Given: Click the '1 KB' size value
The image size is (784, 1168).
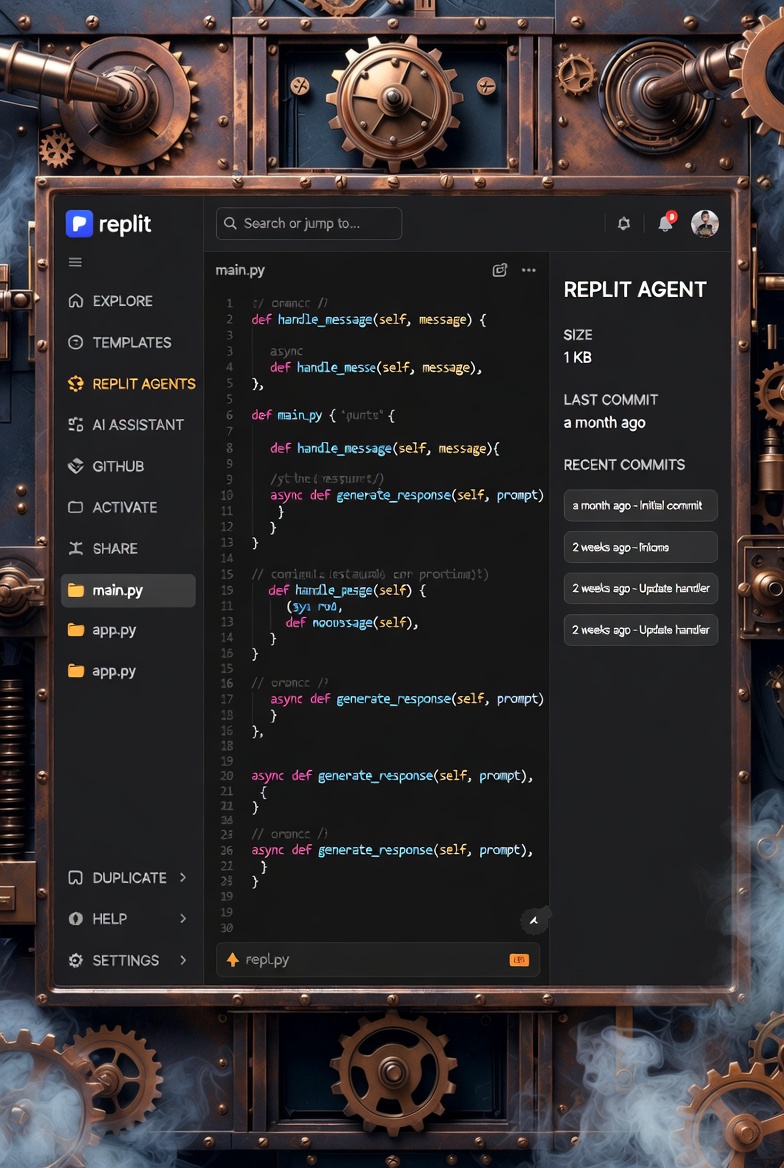Looking at the screenshot, I should click(x=578, y=358).
